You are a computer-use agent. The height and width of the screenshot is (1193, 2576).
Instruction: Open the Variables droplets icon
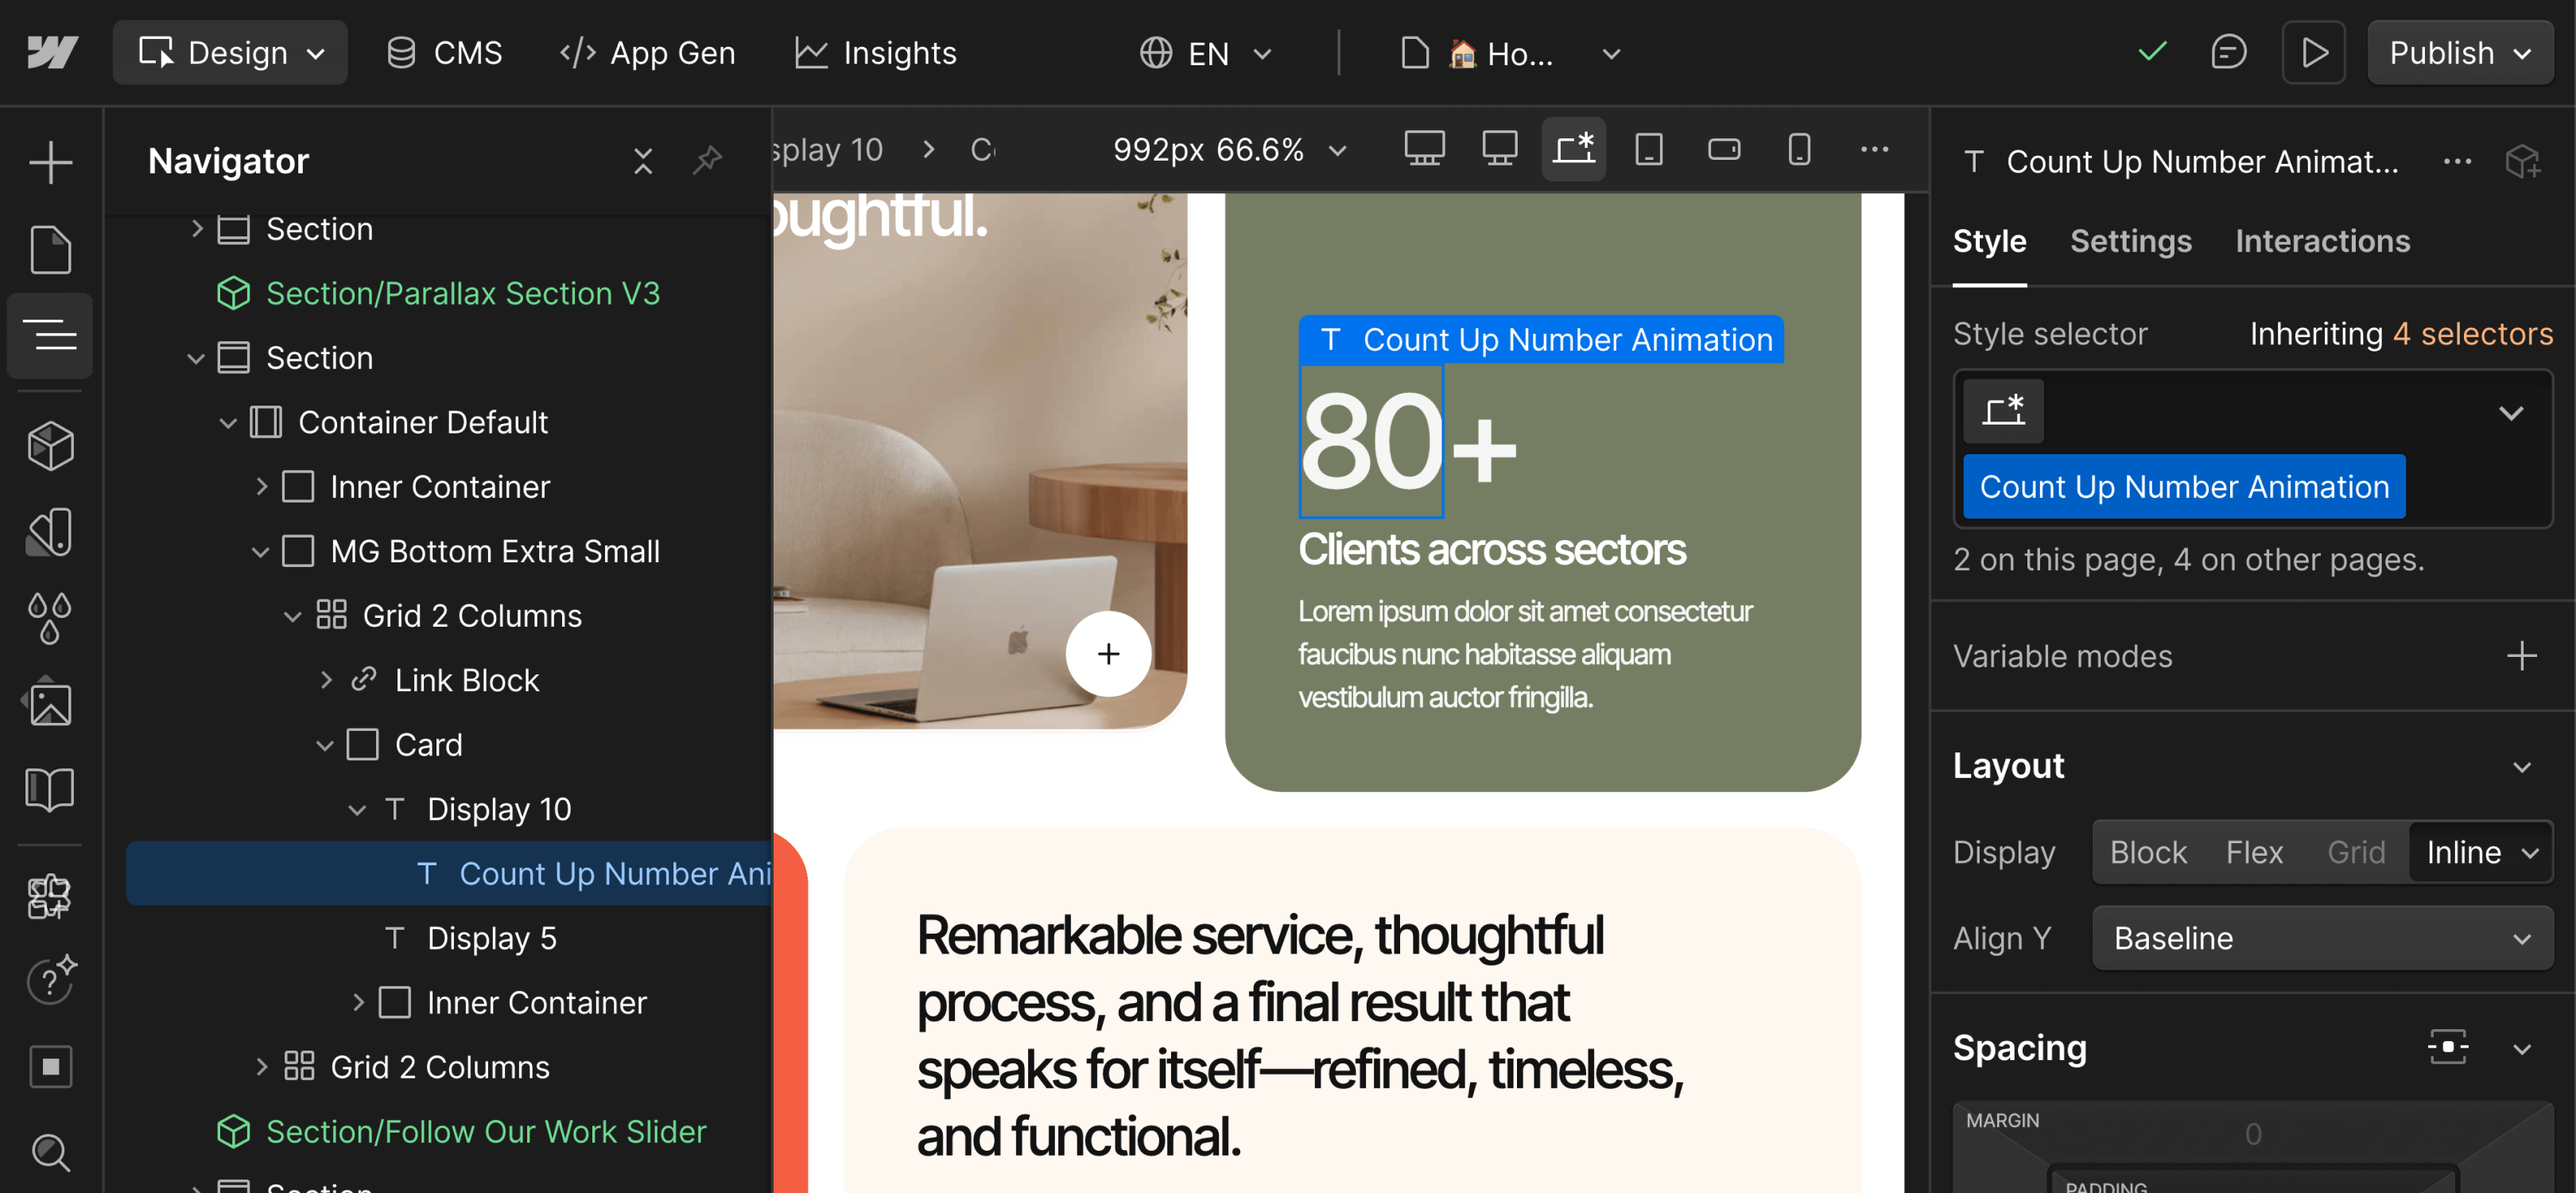coord(50,618)
